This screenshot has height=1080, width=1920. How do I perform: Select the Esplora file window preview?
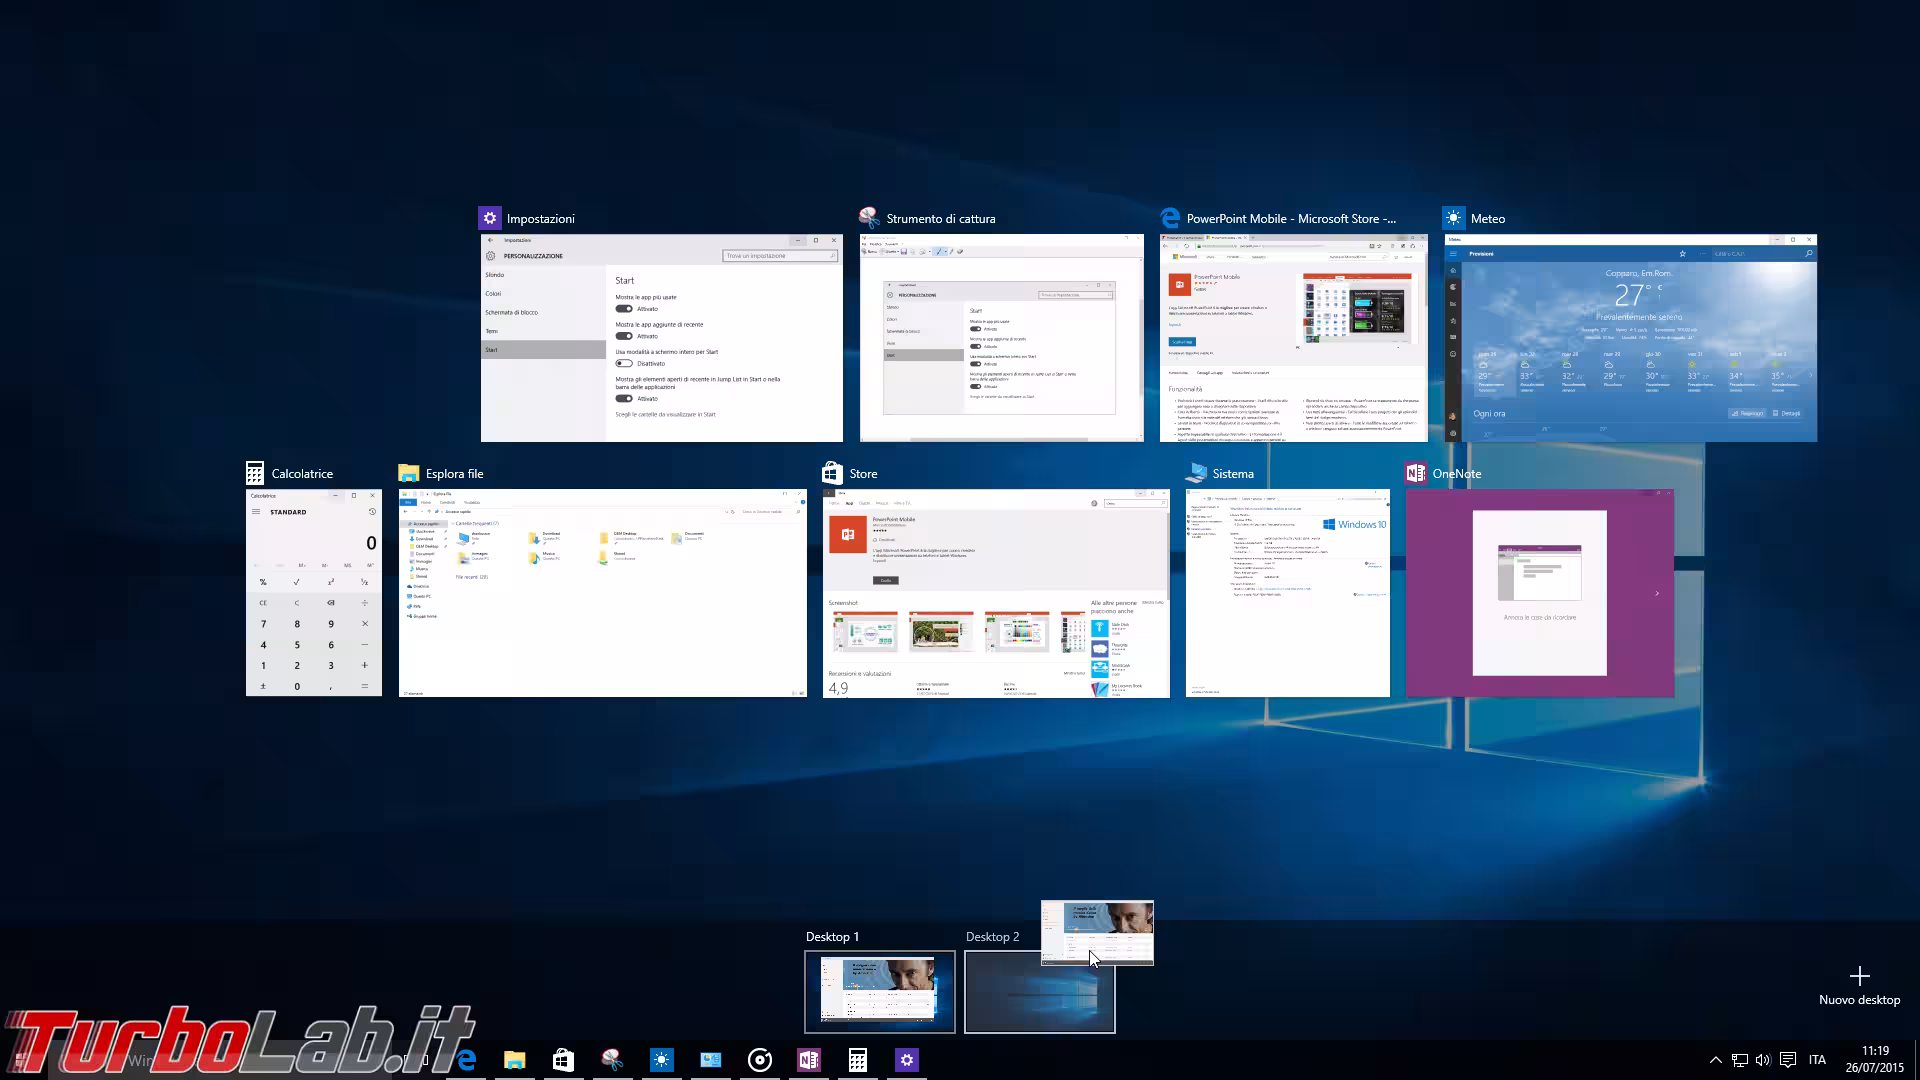tap(603, 593)
